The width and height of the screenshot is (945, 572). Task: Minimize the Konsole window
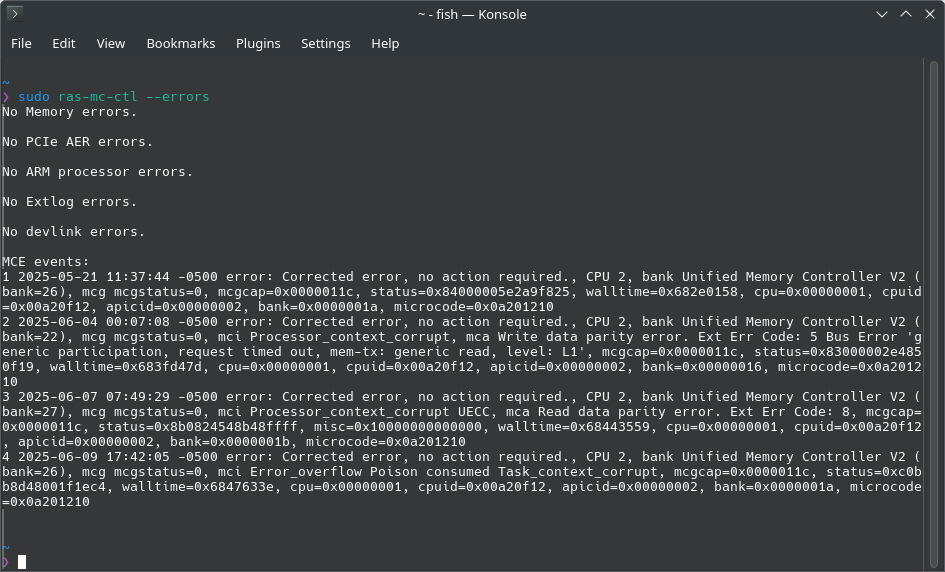pos(882,14)
